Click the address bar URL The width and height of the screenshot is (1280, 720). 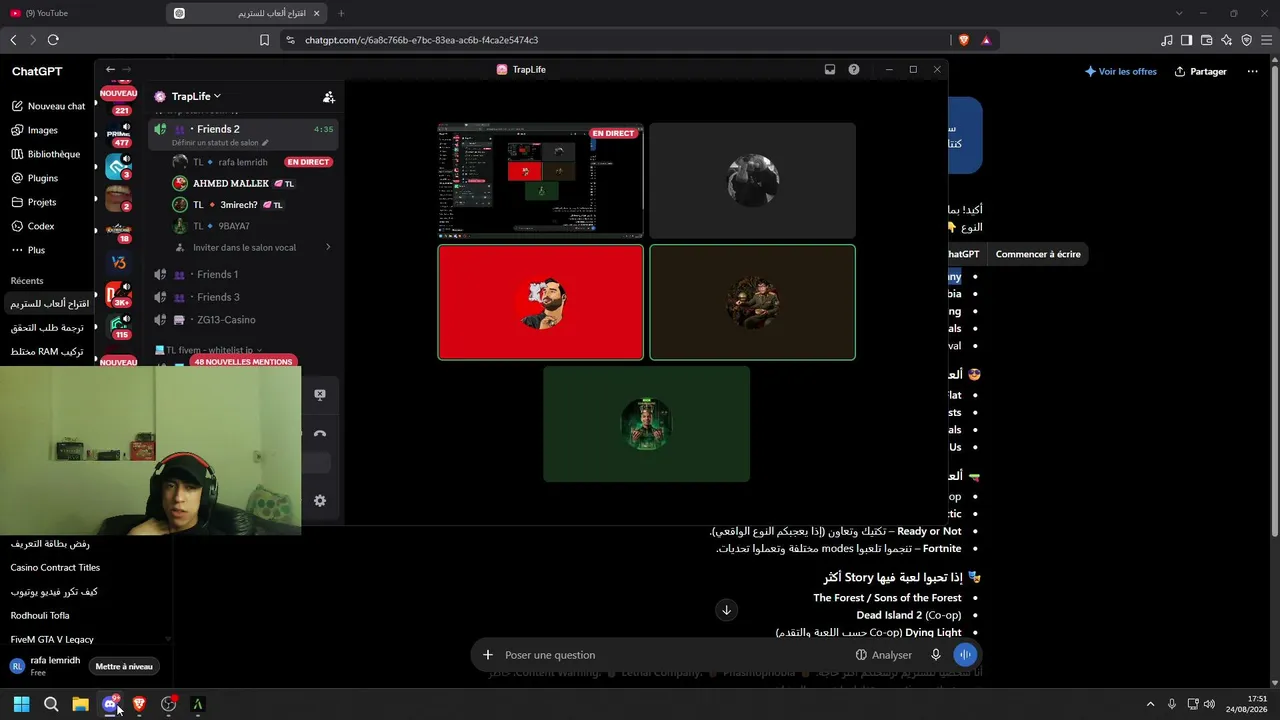421,40
